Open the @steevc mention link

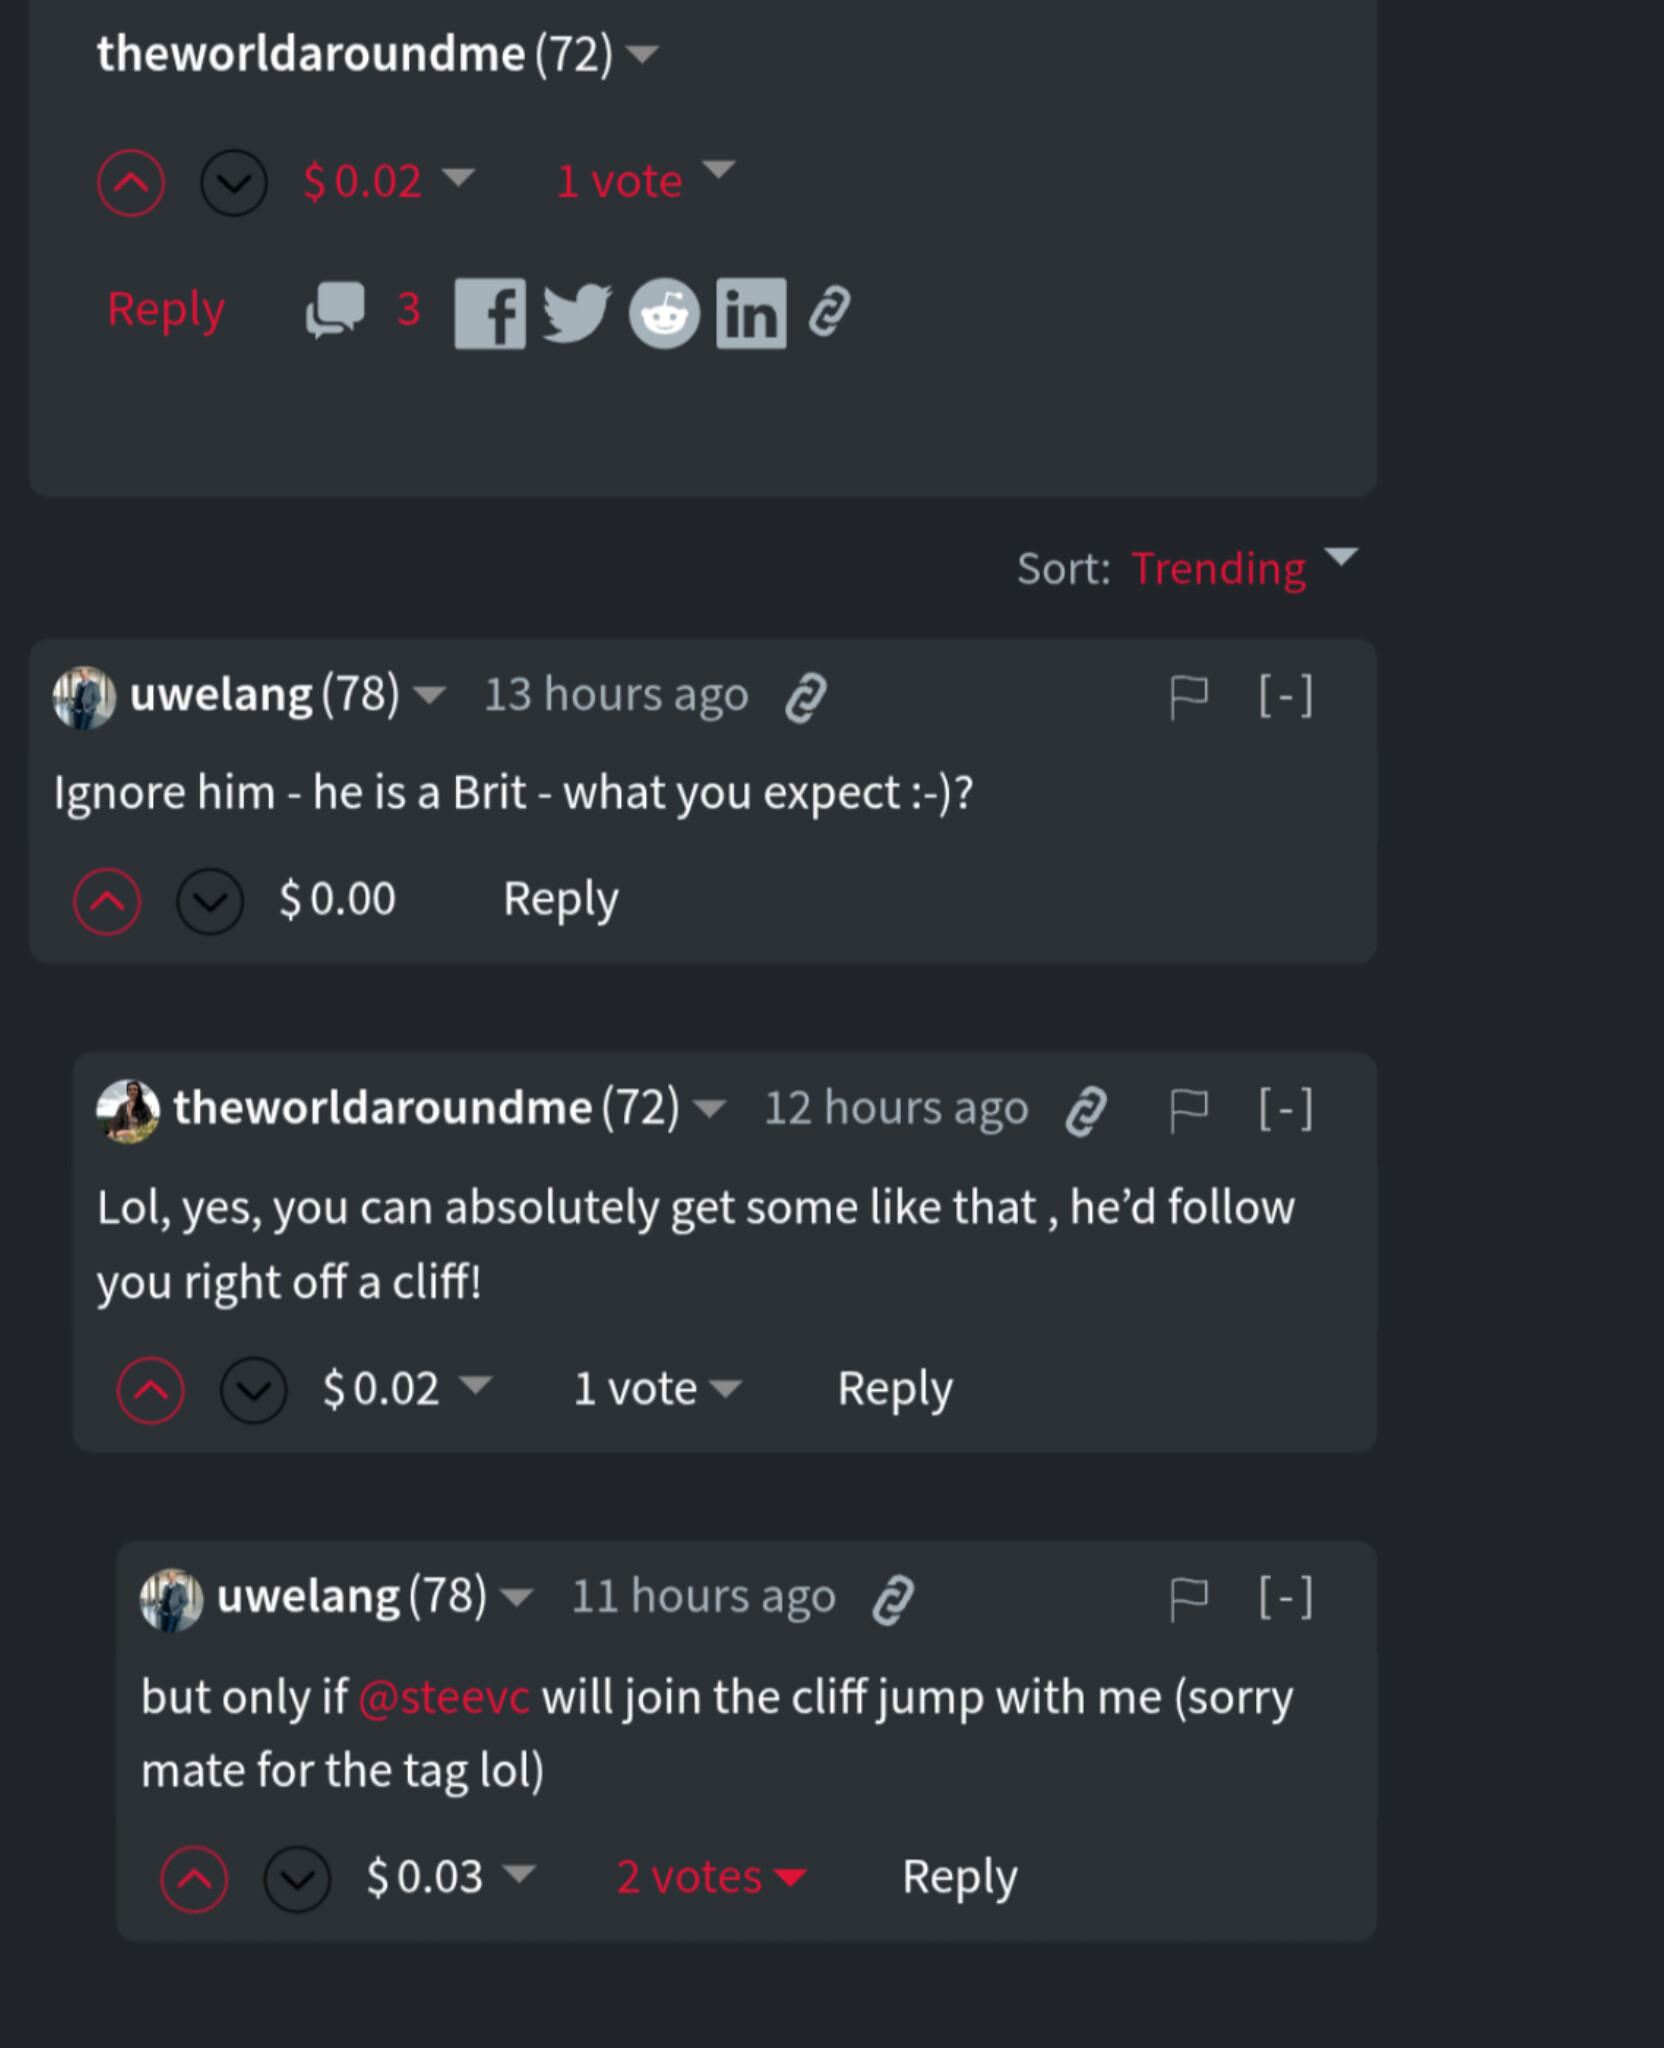(x=443, y=1698)
